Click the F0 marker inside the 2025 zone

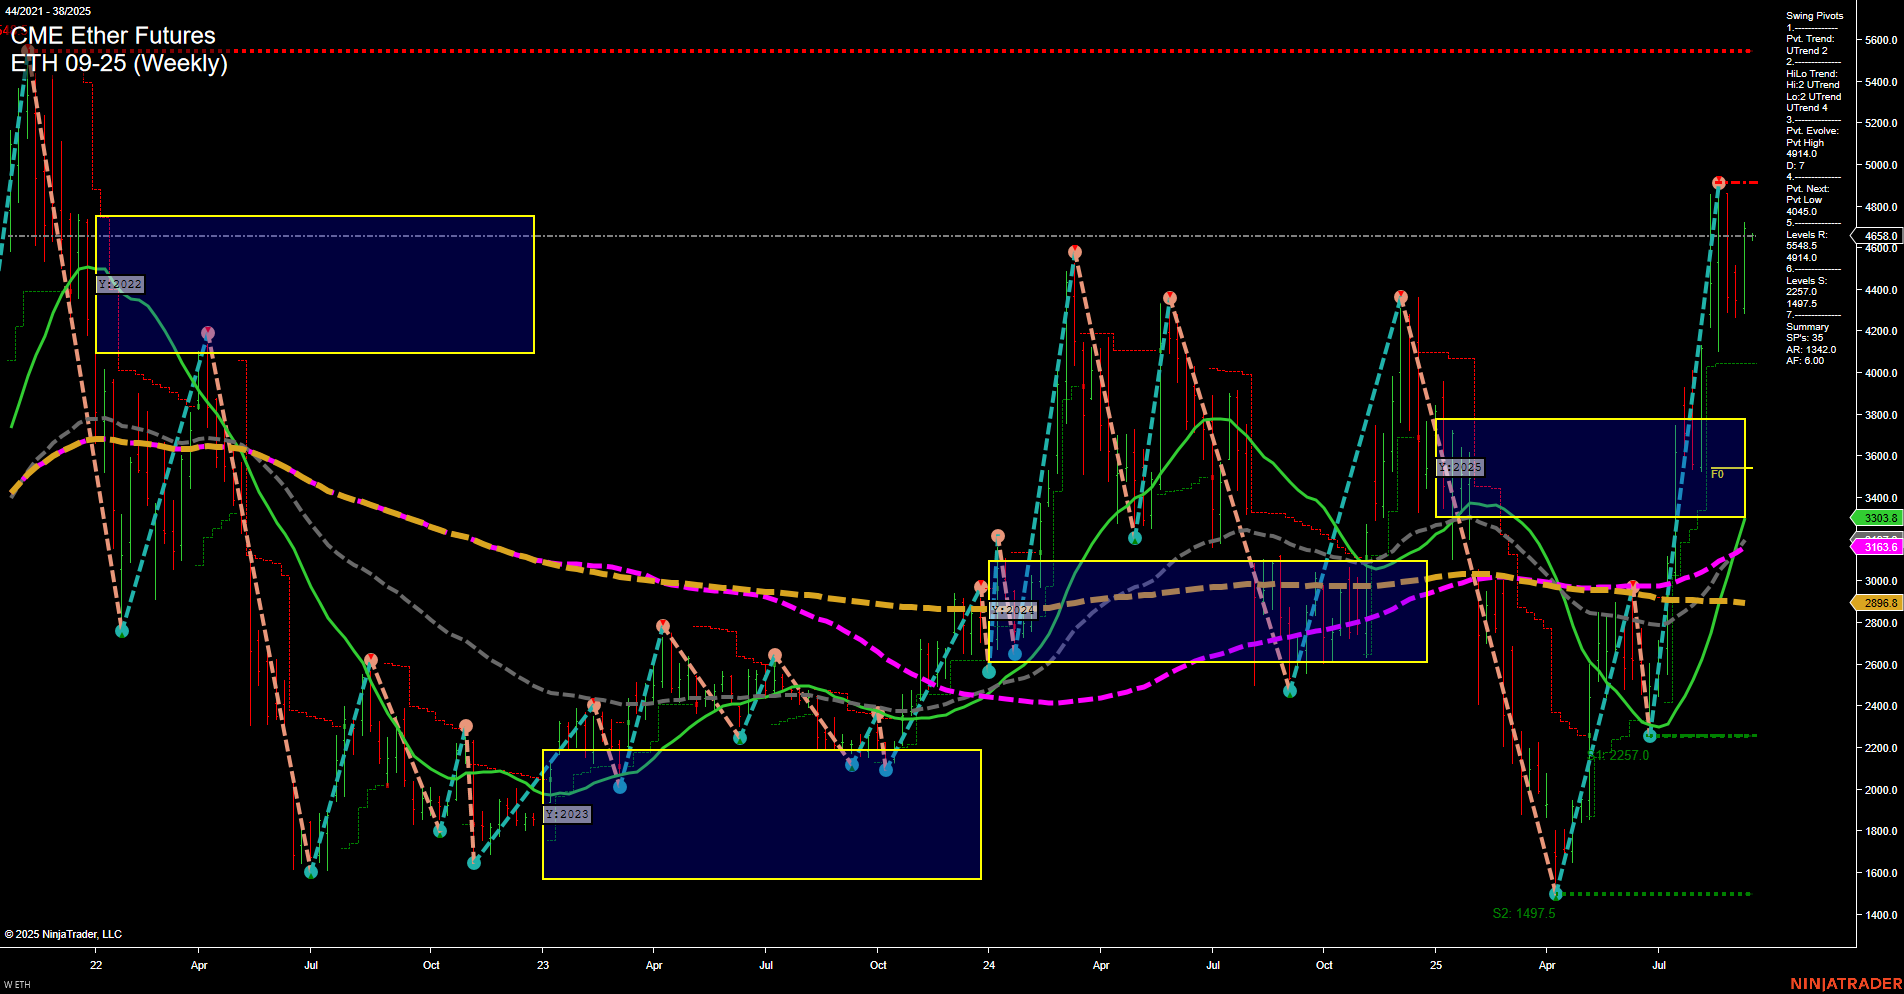[x=1717, y=474]
